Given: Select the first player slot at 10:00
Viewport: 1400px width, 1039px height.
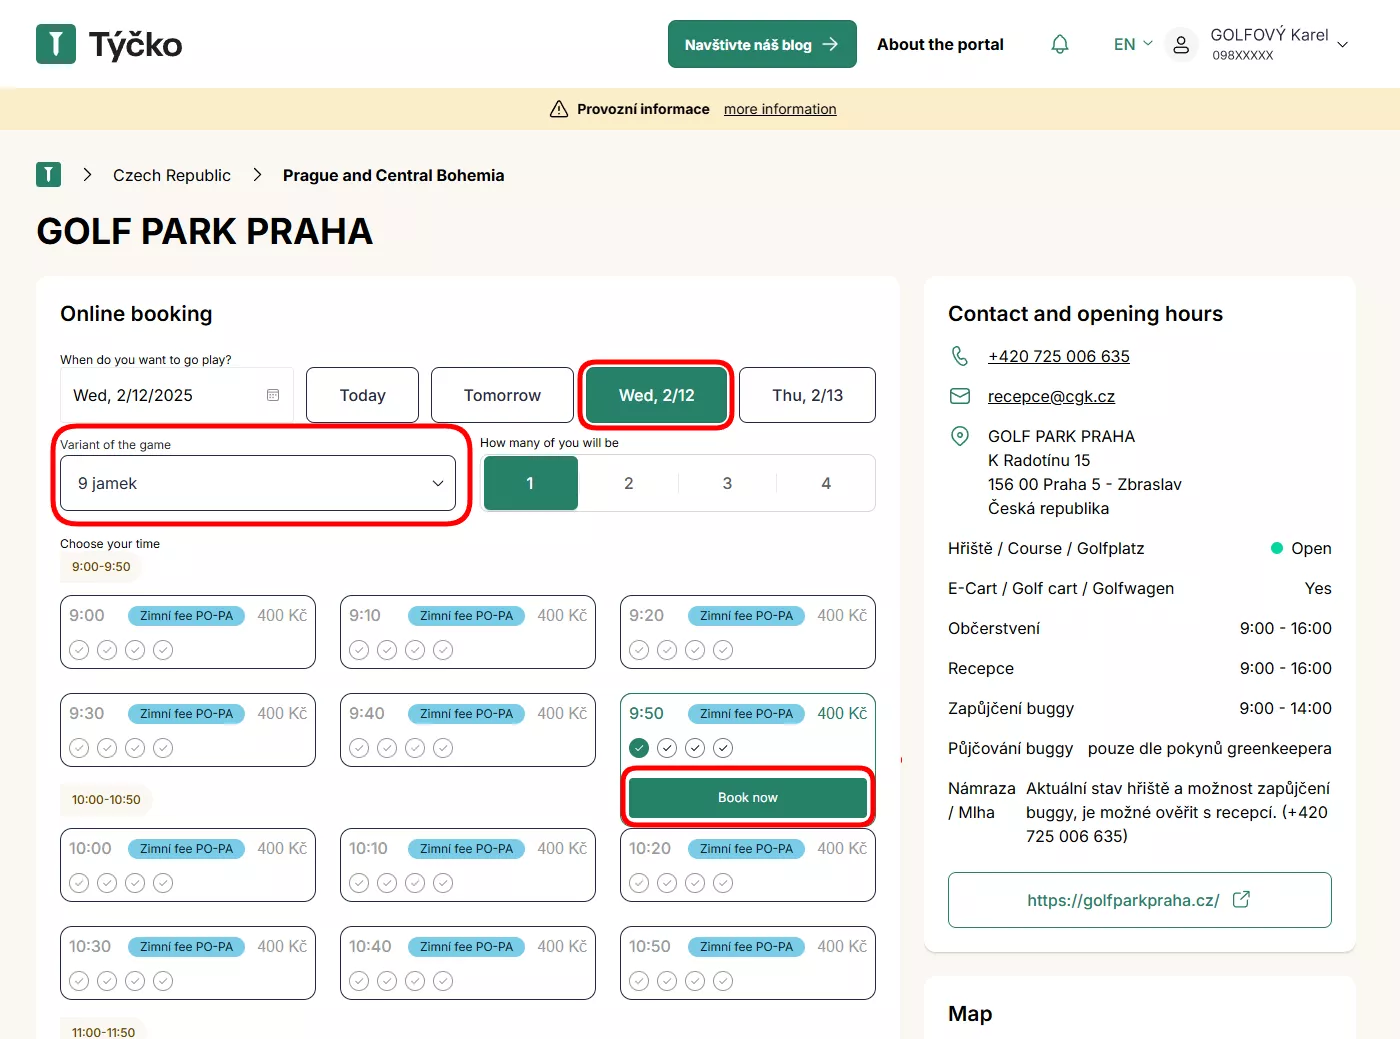Looking at the screenshot, I should (79, 882).
